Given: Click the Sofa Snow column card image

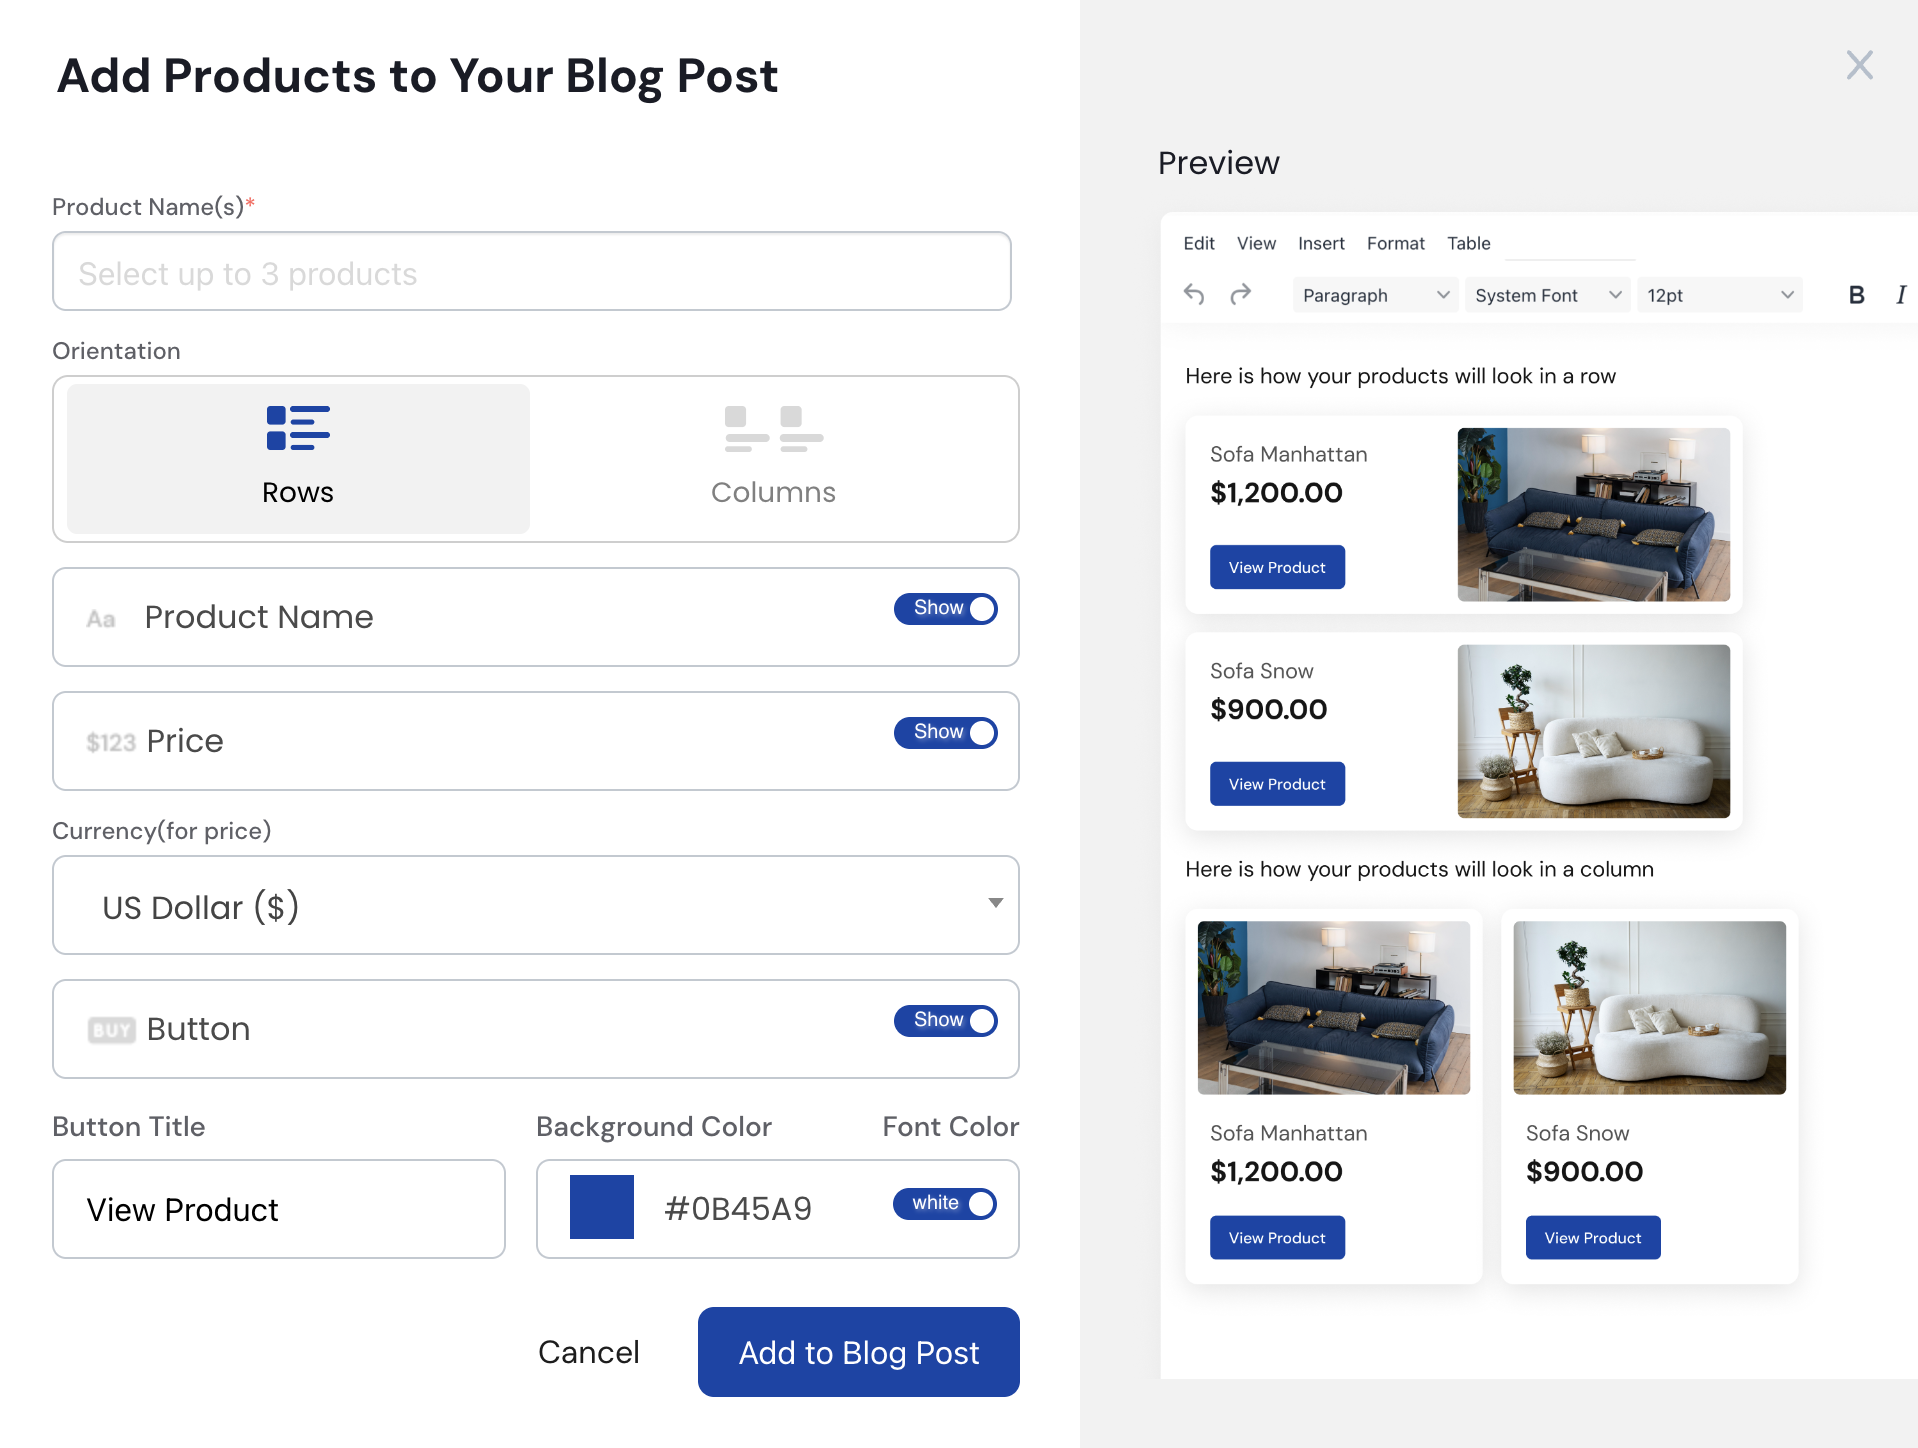Looking at the screenshot, I should pyautogui.click(x=1650, y=1008).
